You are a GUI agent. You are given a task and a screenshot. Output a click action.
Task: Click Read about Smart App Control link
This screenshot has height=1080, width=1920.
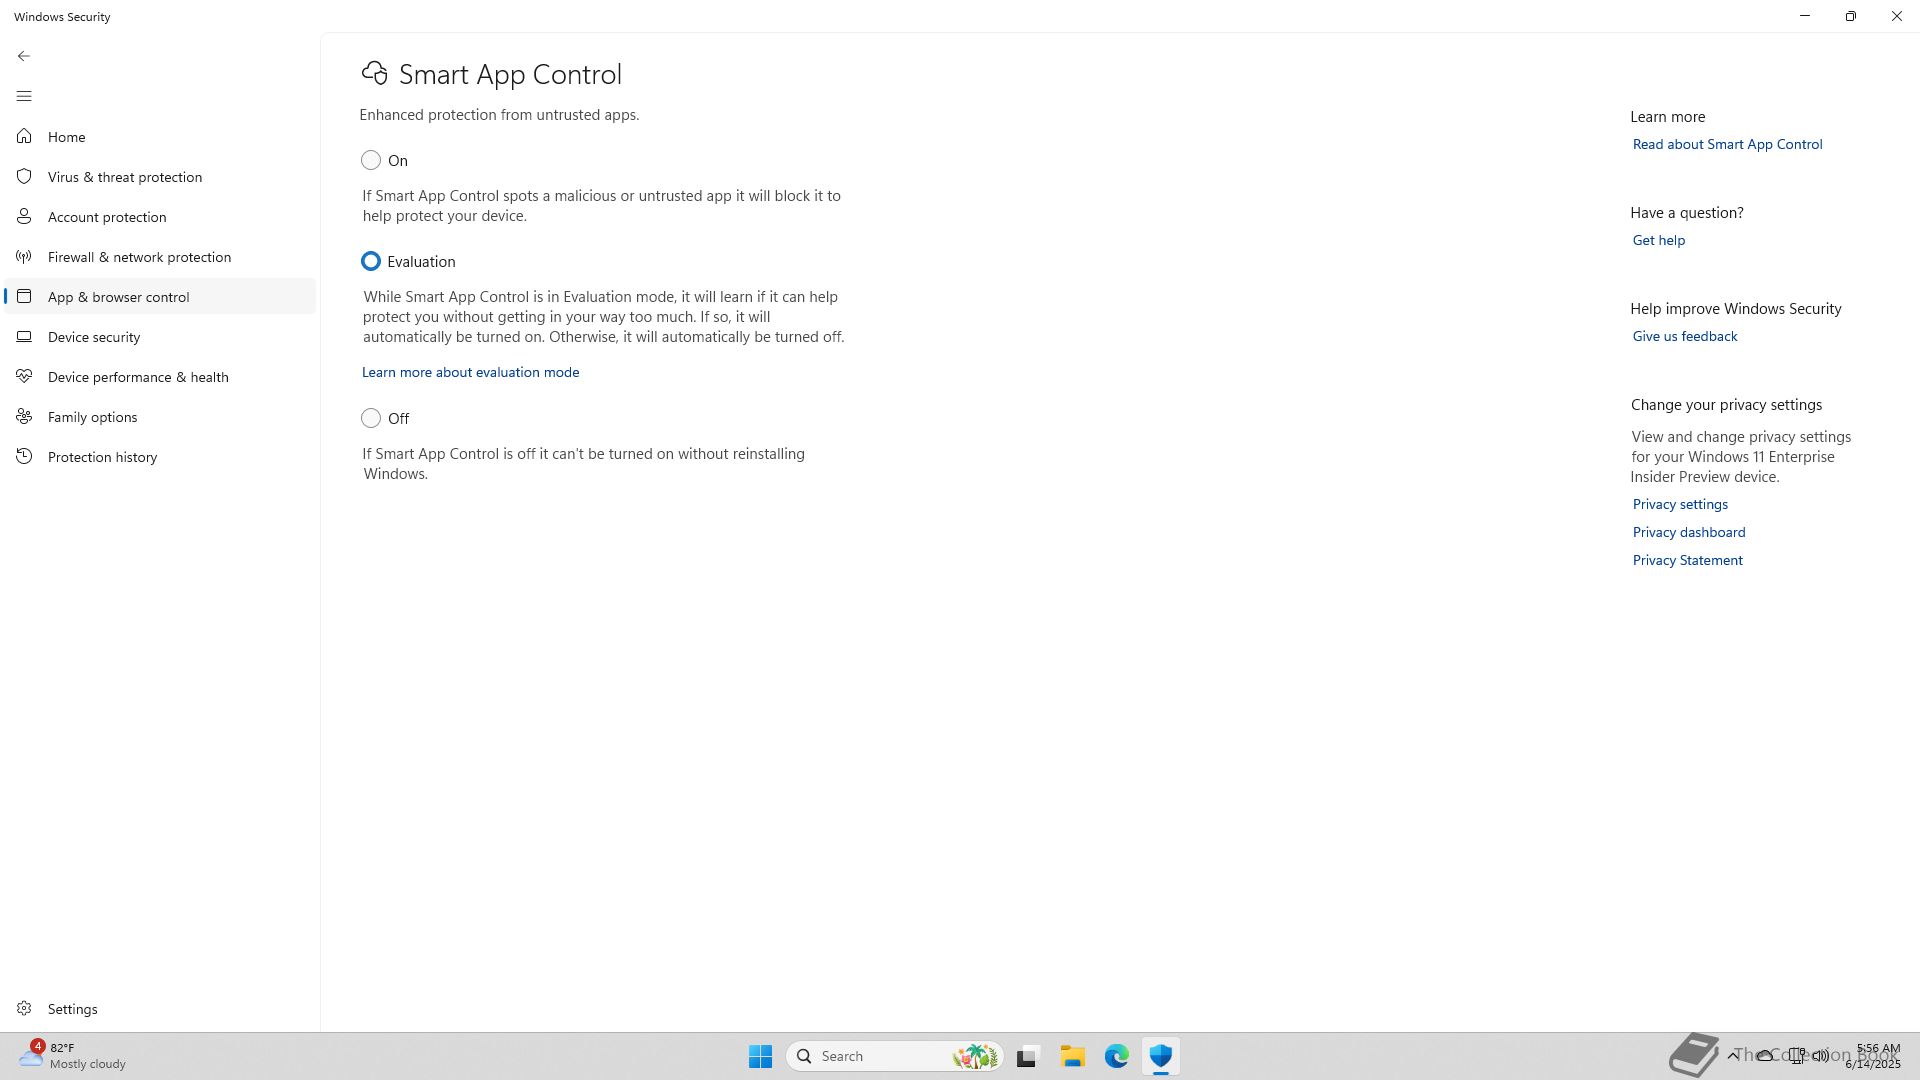click(1727, 144)
